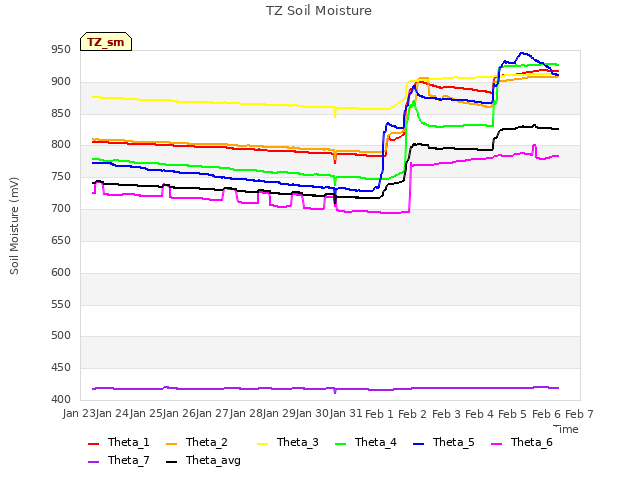
Task: Click the Theta_1 legend label
Action: pos(129,442)
